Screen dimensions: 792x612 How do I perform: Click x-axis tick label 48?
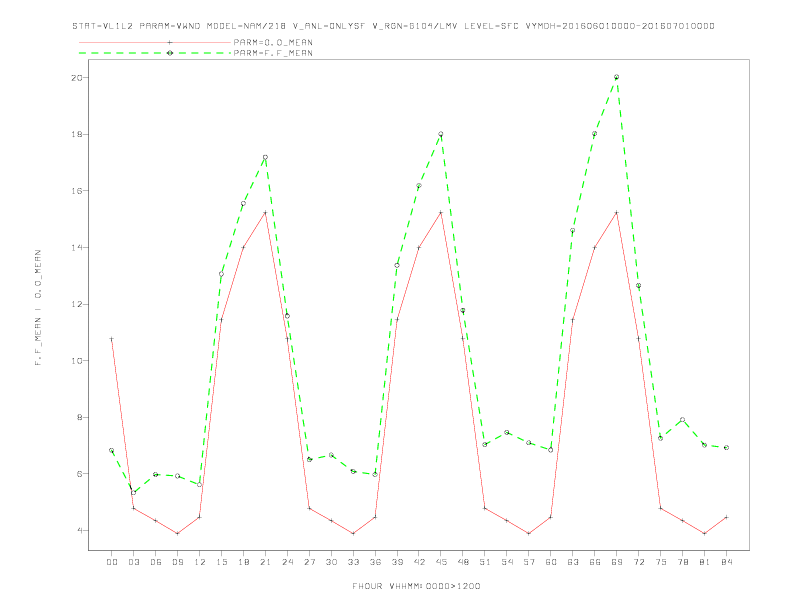[463, 562]
